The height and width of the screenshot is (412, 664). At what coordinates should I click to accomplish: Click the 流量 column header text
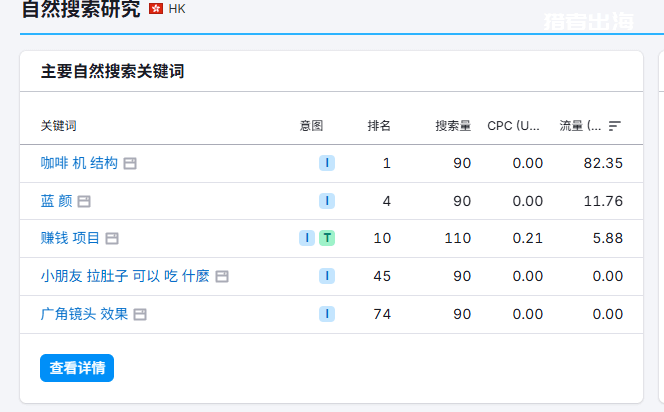(x=580, y=126)
